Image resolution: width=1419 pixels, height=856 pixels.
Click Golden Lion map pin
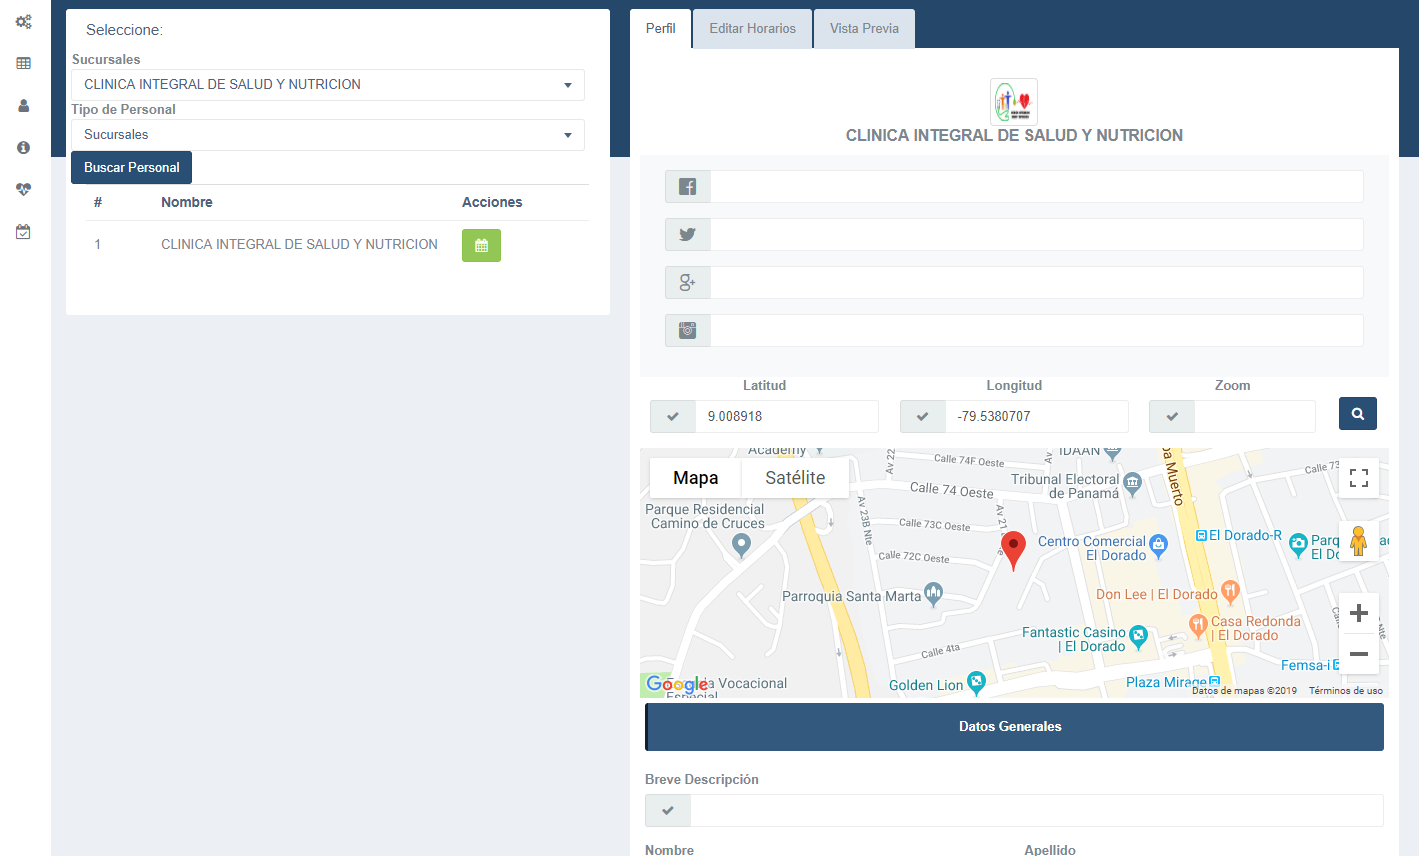pyautogui.click(x=976, y=683)
